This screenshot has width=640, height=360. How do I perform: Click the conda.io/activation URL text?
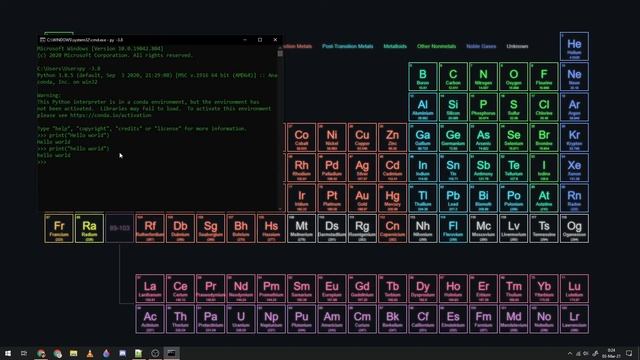(x=110, y=116)
